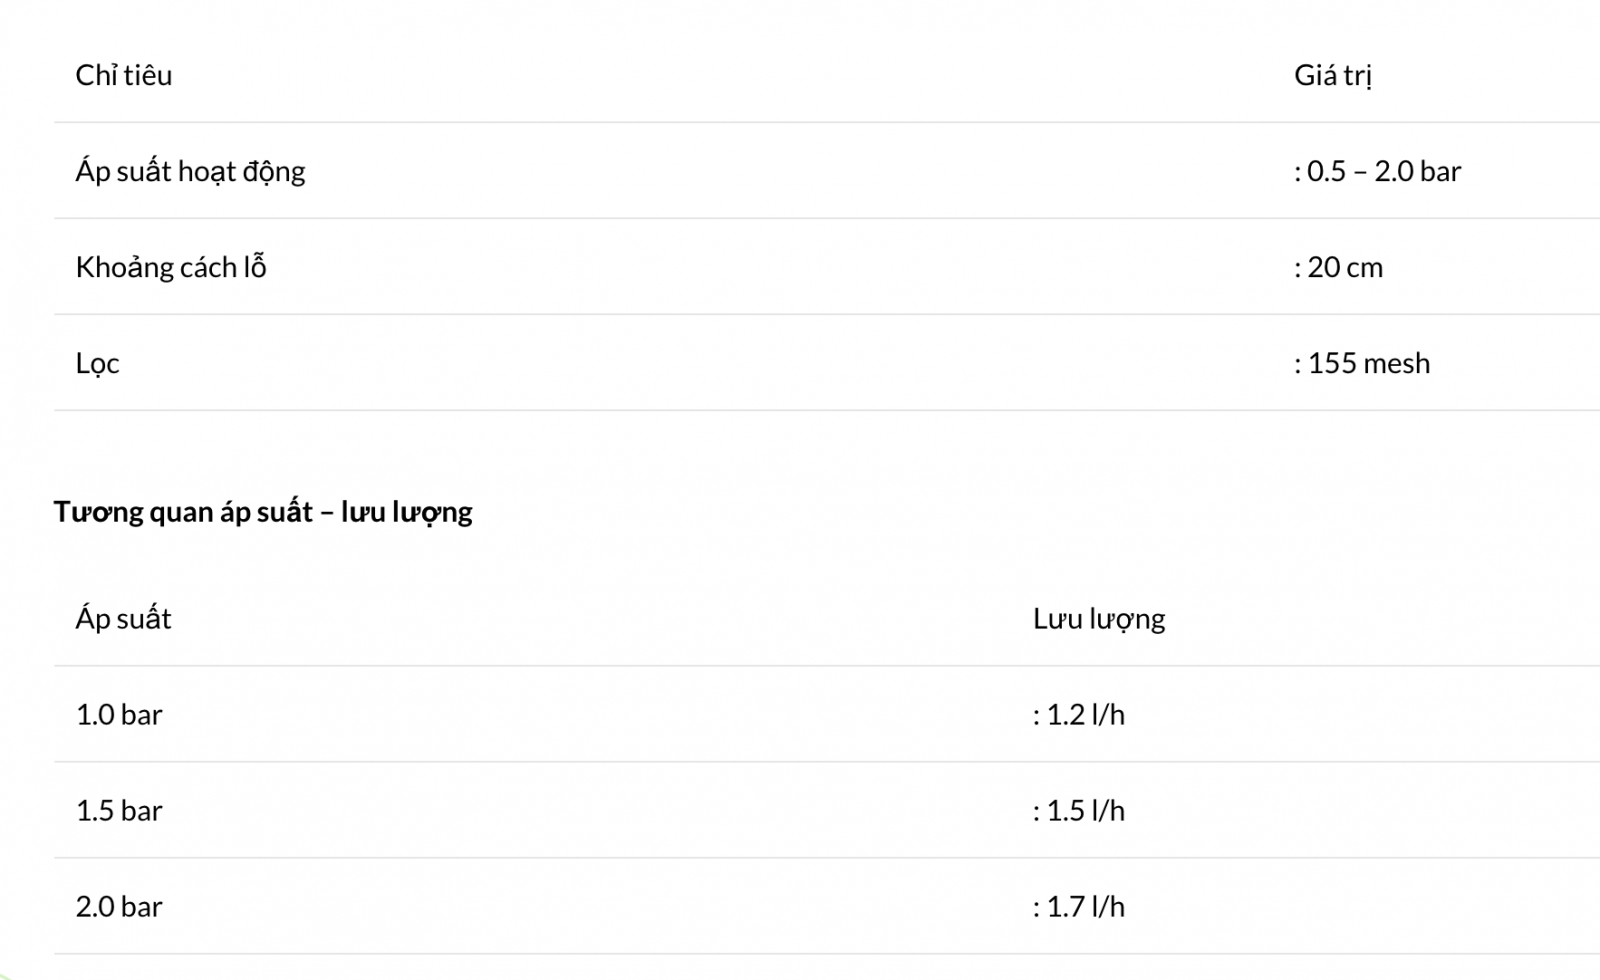The height and width of the screenshot is (980, 1600).
Task: Click the 'Áp suất' header of the second table
Action: pyautogui.click(x=123, y=619)
